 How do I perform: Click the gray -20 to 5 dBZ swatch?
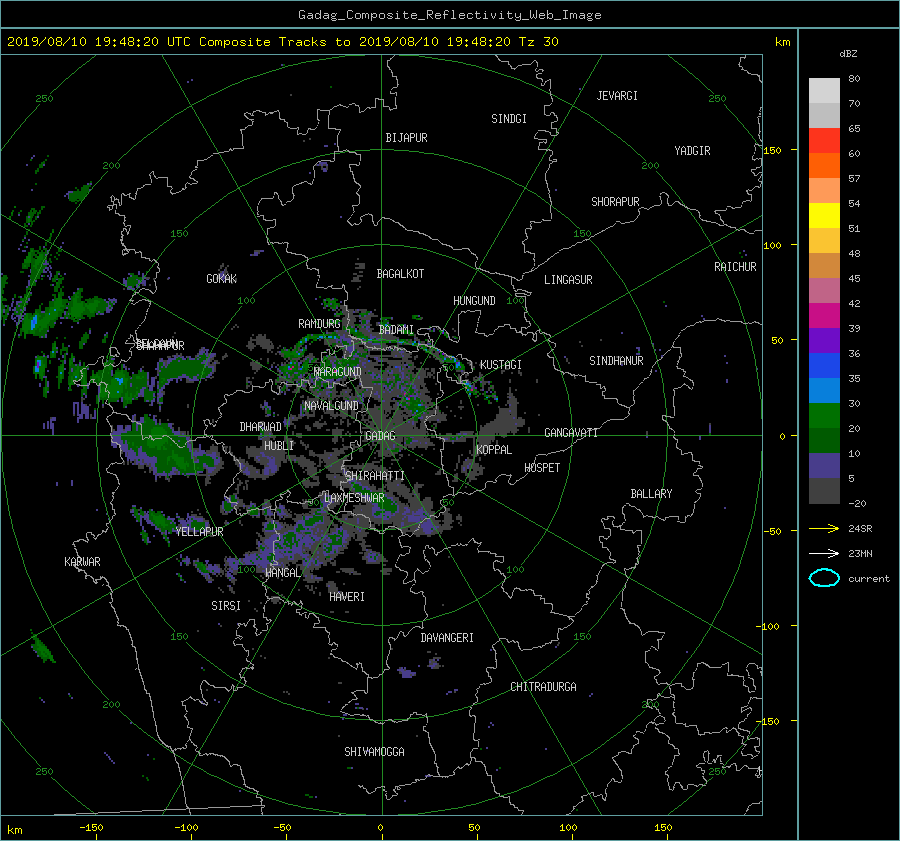(824, 491)
